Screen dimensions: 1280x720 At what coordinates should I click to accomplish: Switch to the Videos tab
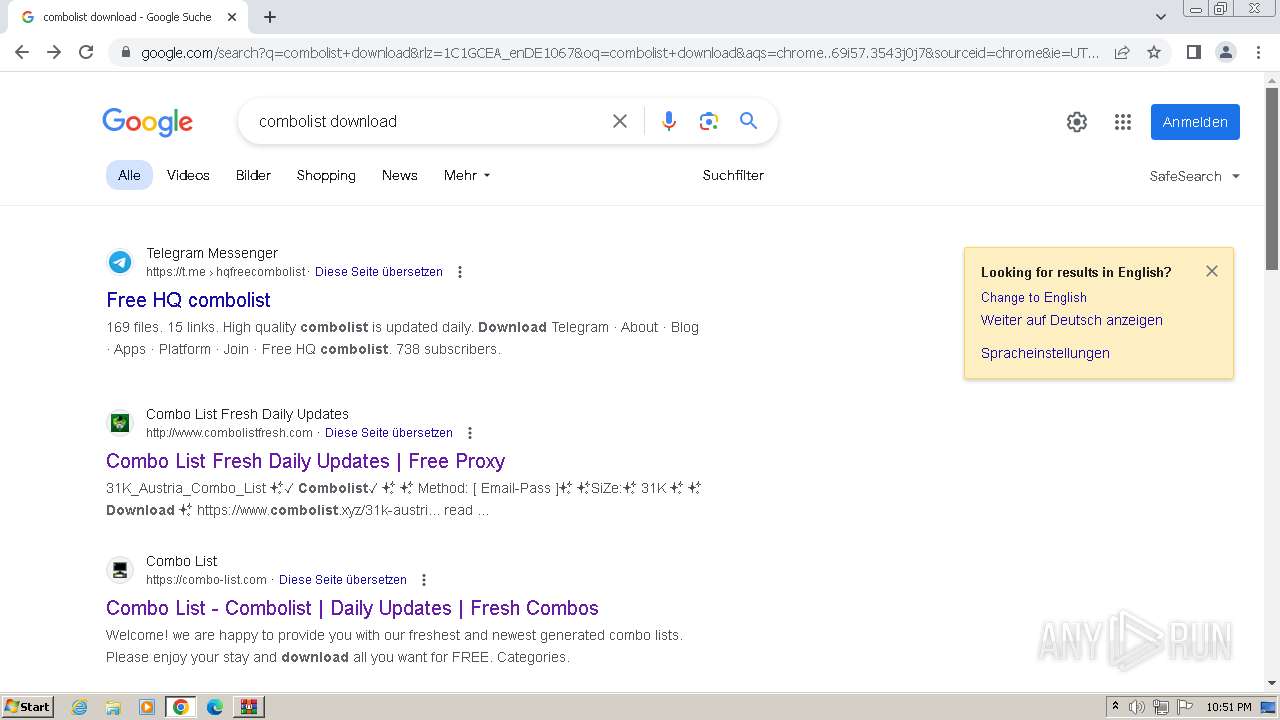(x=188, y=175)
